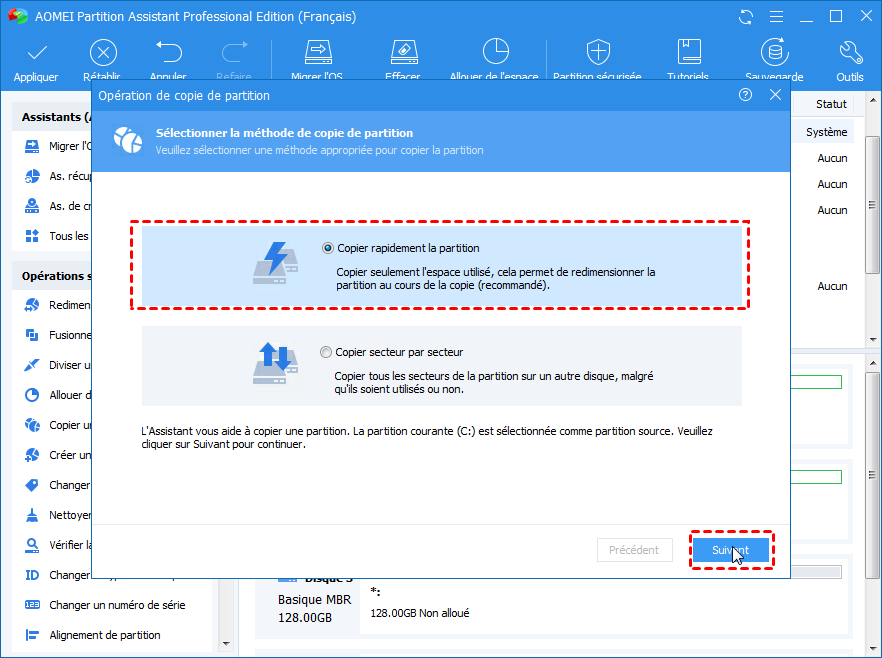Click the disabled Précédent button
This screenshot has height=658, width=882.
(x=634, y=550)
